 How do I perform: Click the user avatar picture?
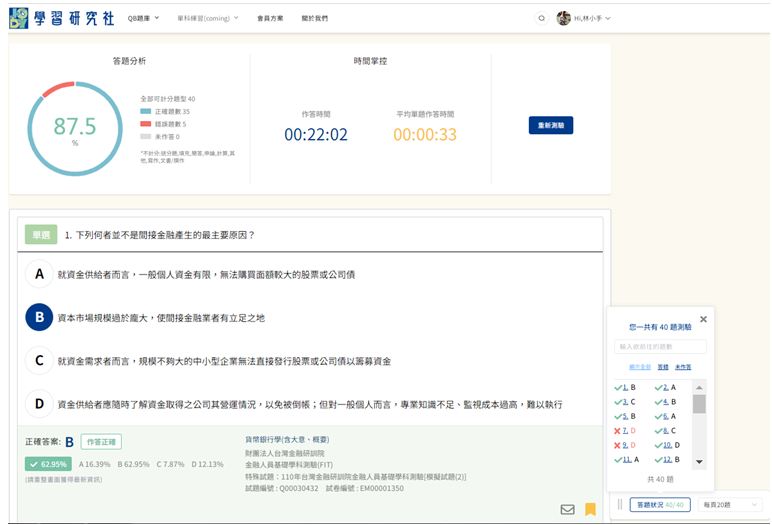(x=563, y=18)
